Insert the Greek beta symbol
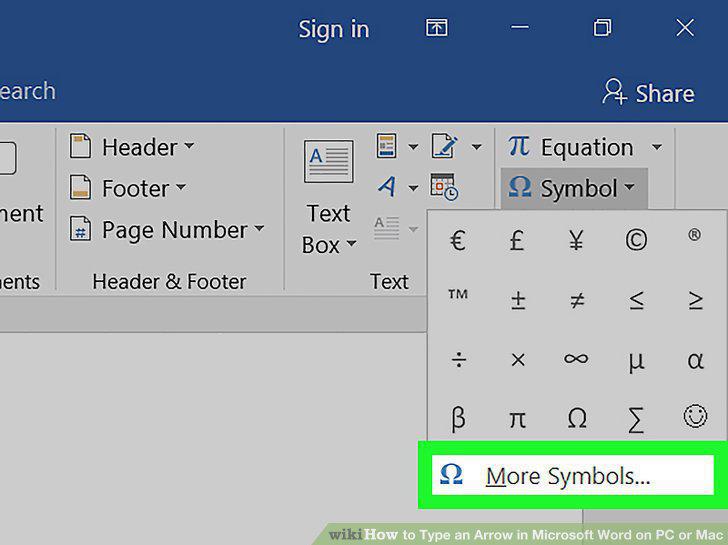The image size is (728, 545). pos(458,417)
